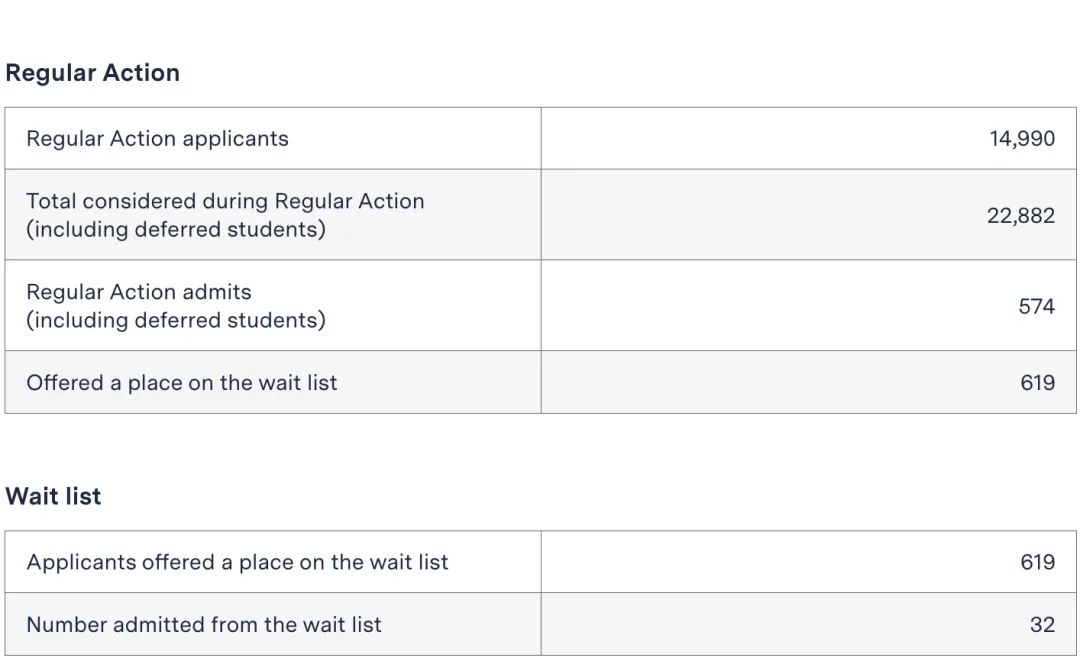The image size is (1080, 661).
Task: Click the first '(including deferred students)' text under Total considered
Action: click(176, 229)
